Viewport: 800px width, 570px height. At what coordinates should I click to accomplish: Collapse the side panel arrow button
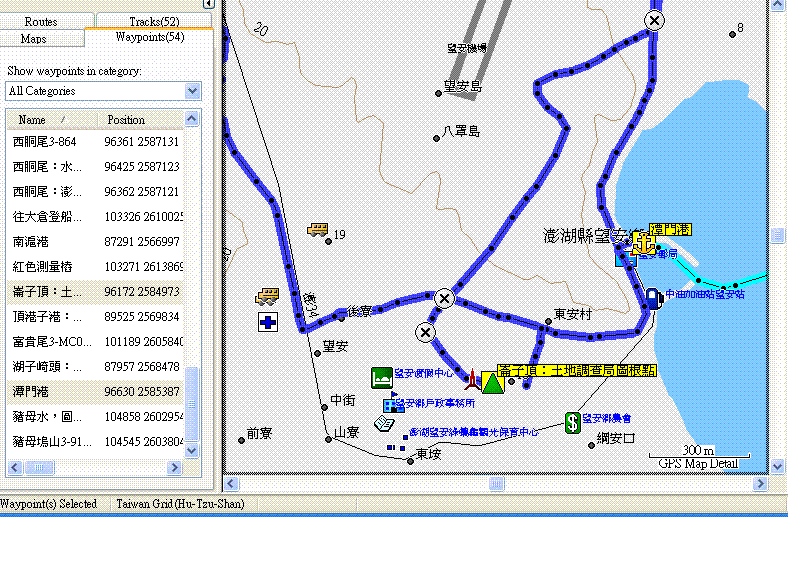tap(208, 4)
